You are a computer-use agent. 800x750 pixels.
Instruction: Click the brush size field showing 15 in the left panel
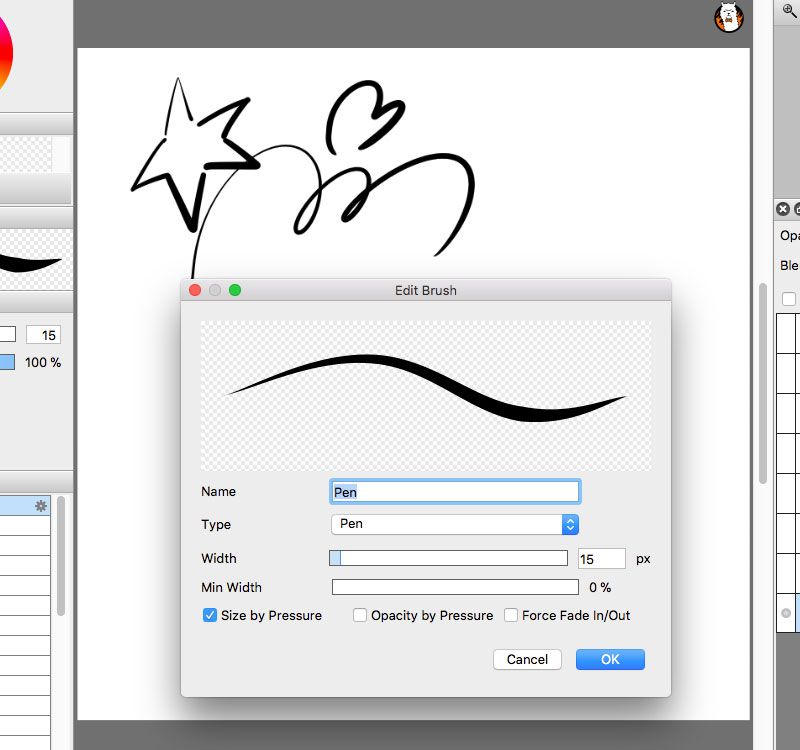coord(43,335)
